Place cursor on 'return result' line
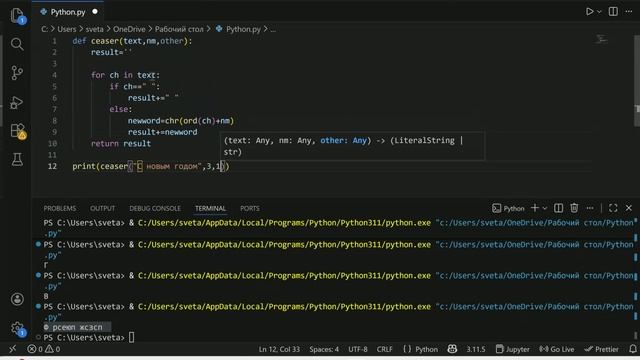This screenshot has width=640, height=360. click(x=121, y=143)
